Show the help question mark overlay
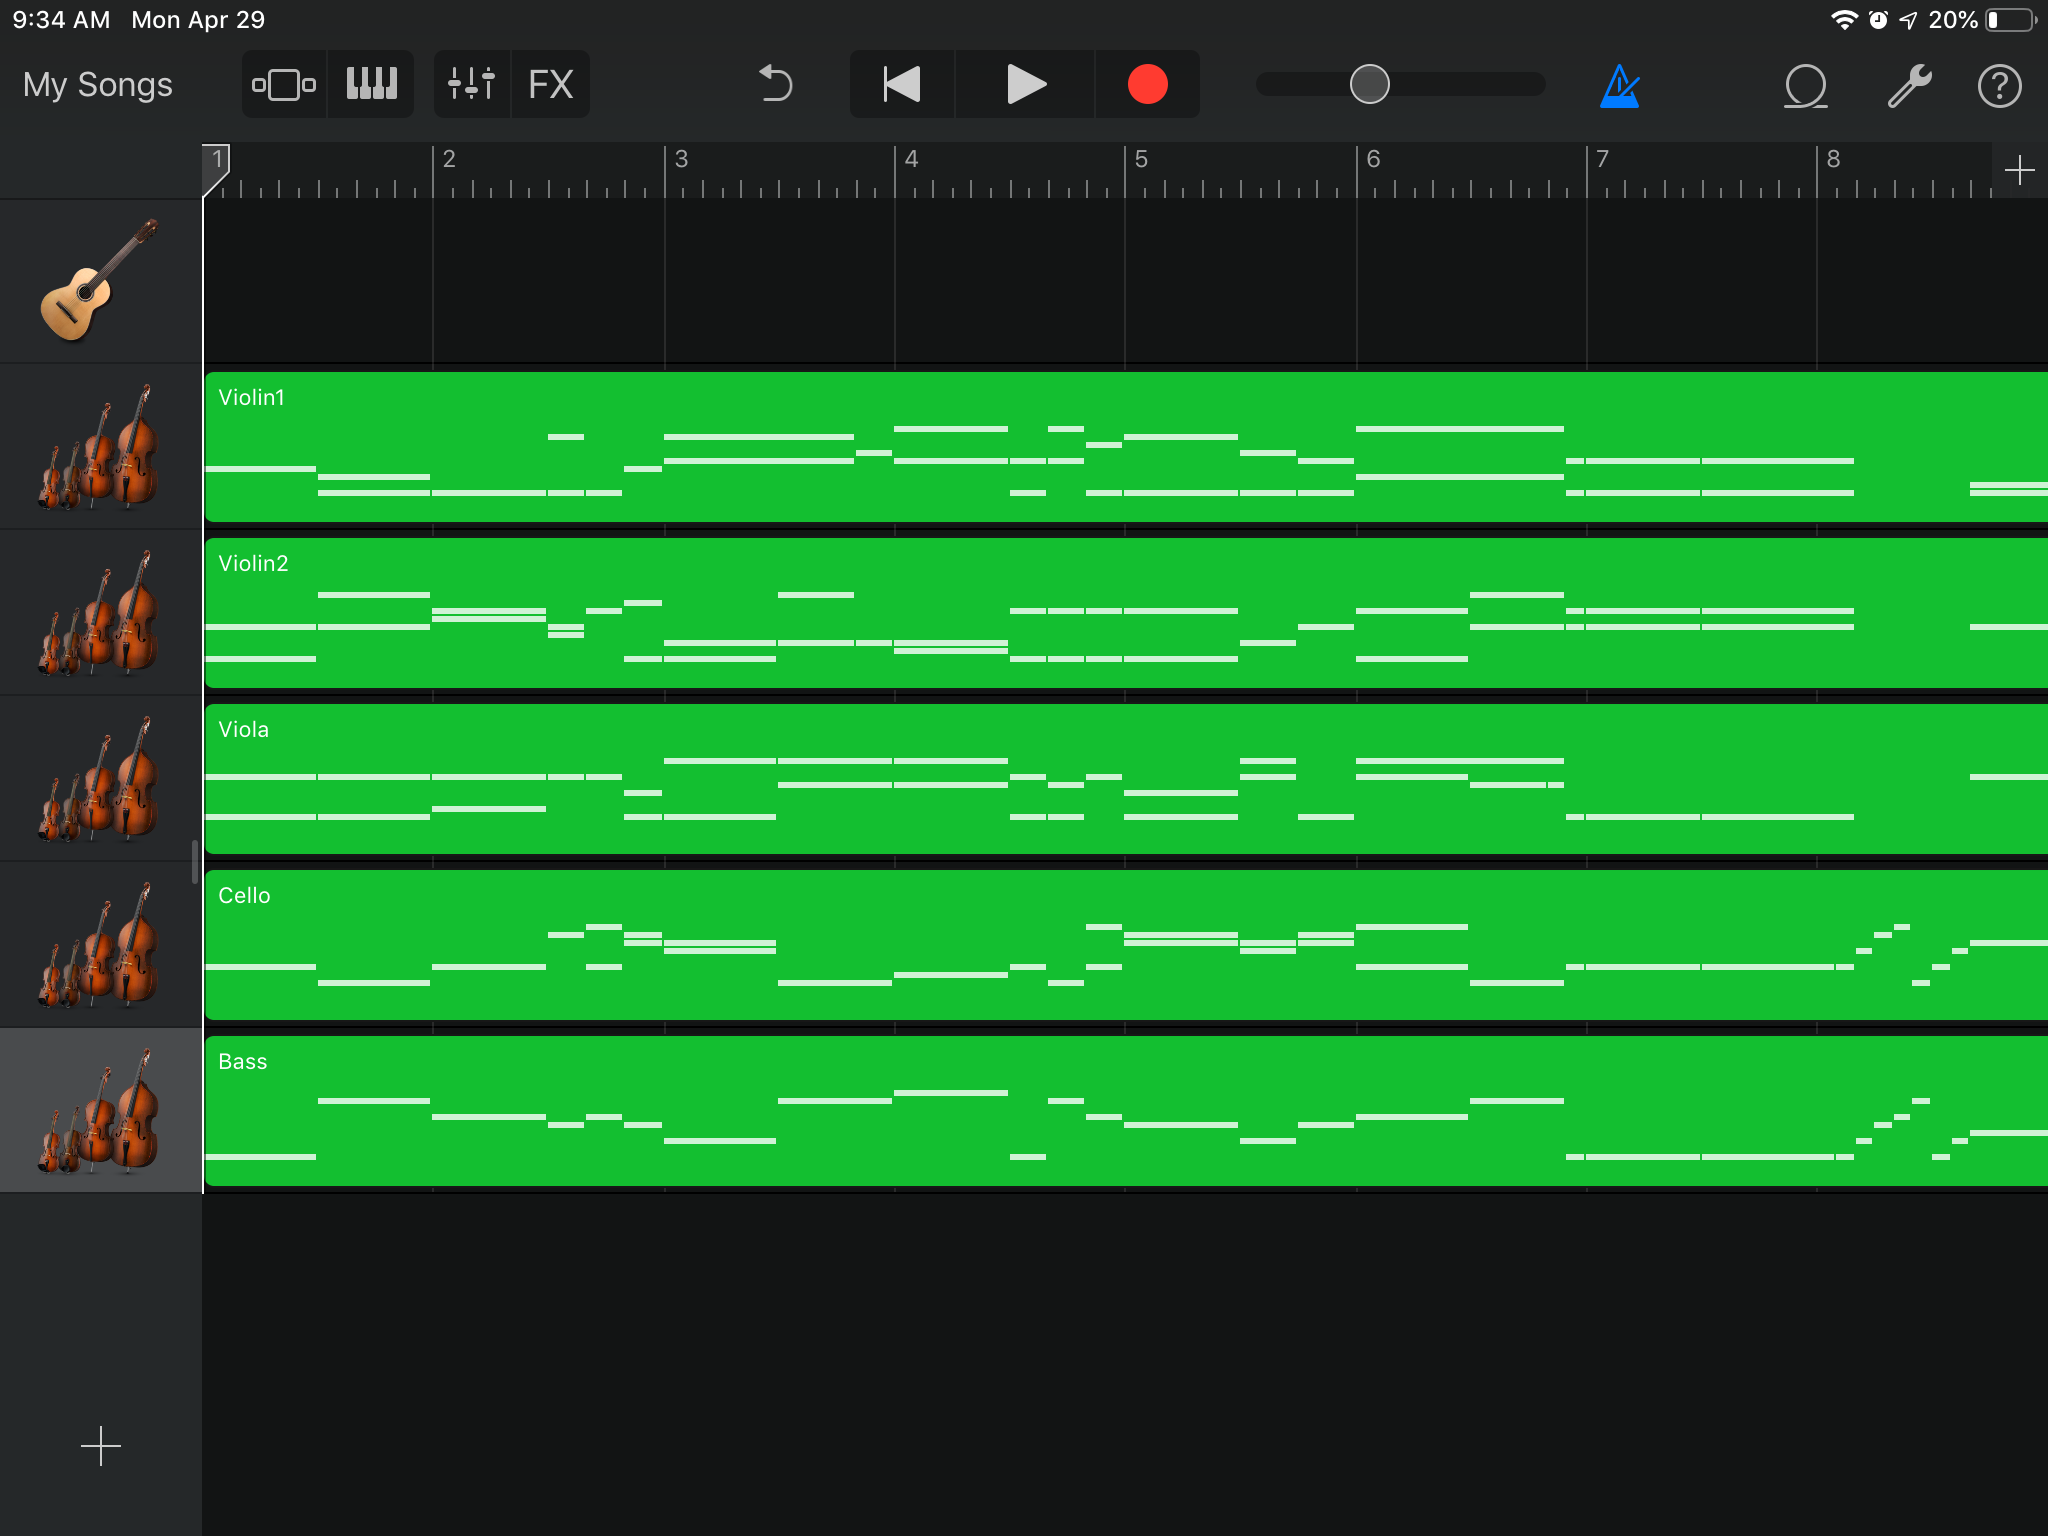Screen dimensions: 2048x1536 click(x=1999, y=86)
